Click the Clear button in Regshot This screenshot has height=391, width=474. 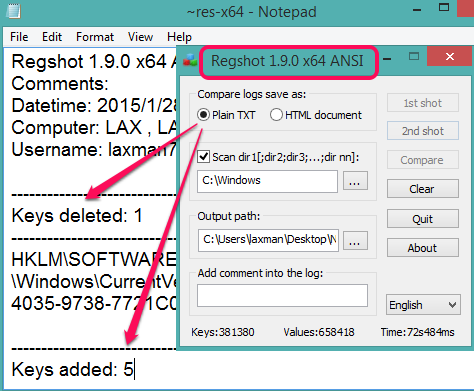point(423,189)
